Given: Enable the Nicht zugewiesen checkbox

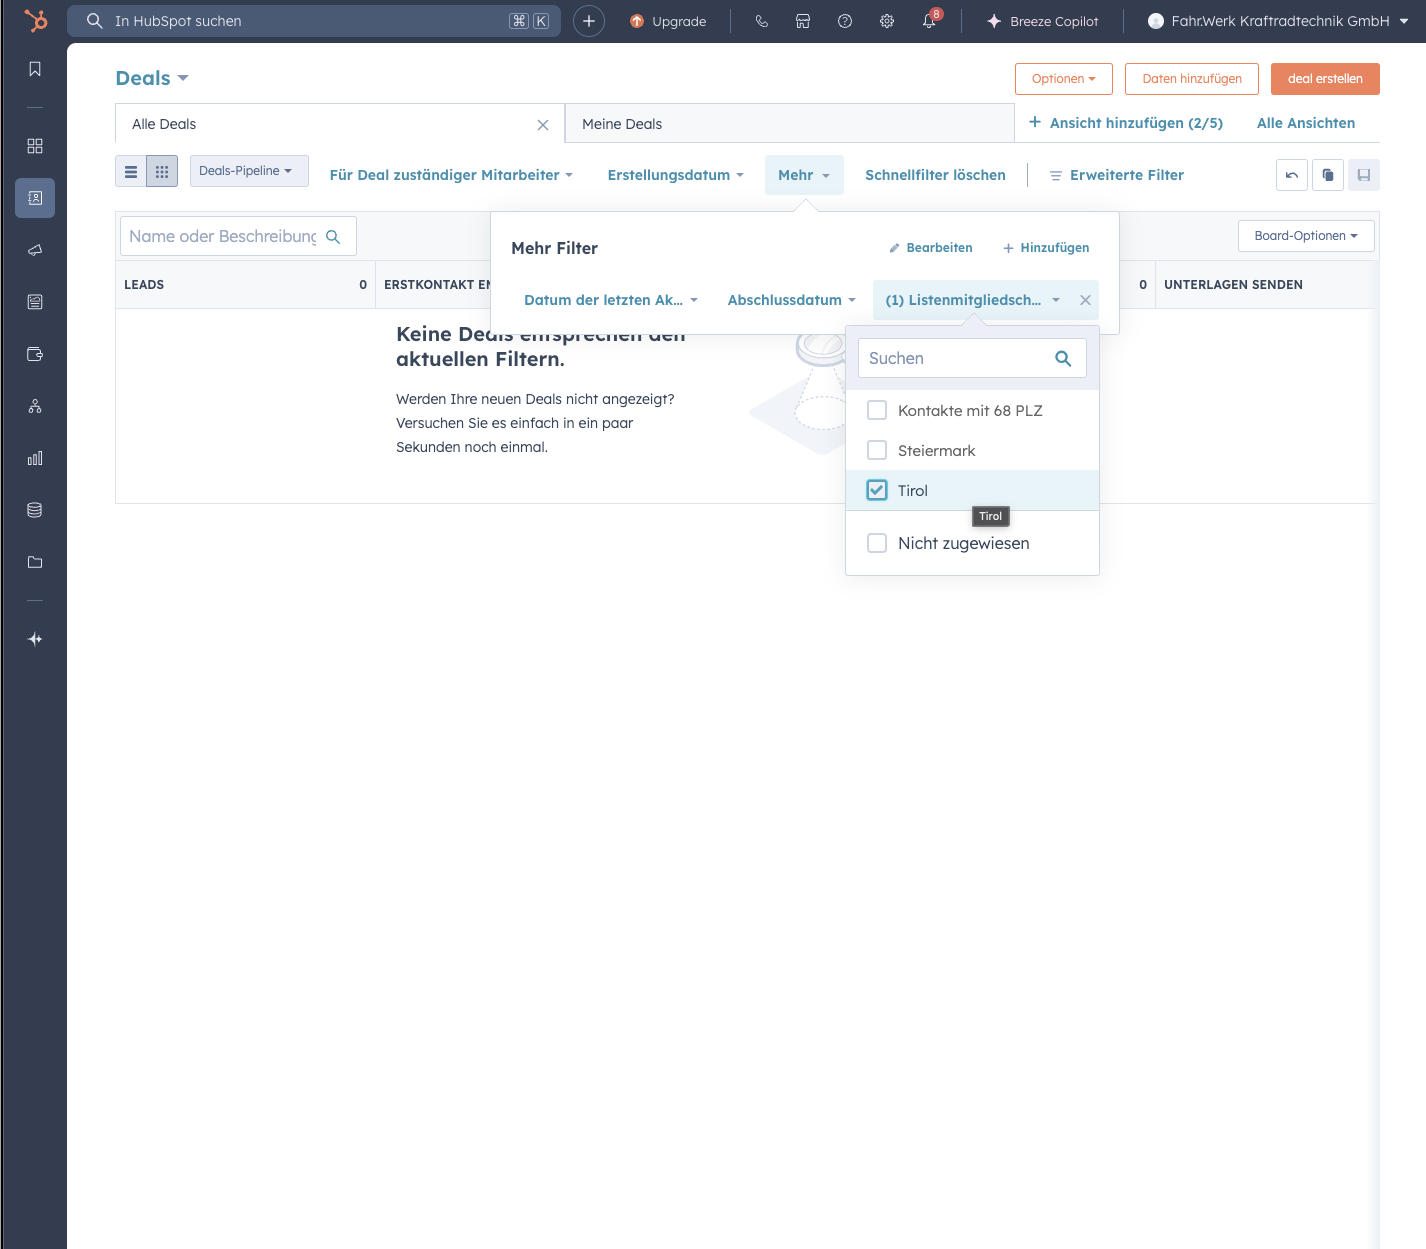Looking at the screenshot, I should click(877, 543).
